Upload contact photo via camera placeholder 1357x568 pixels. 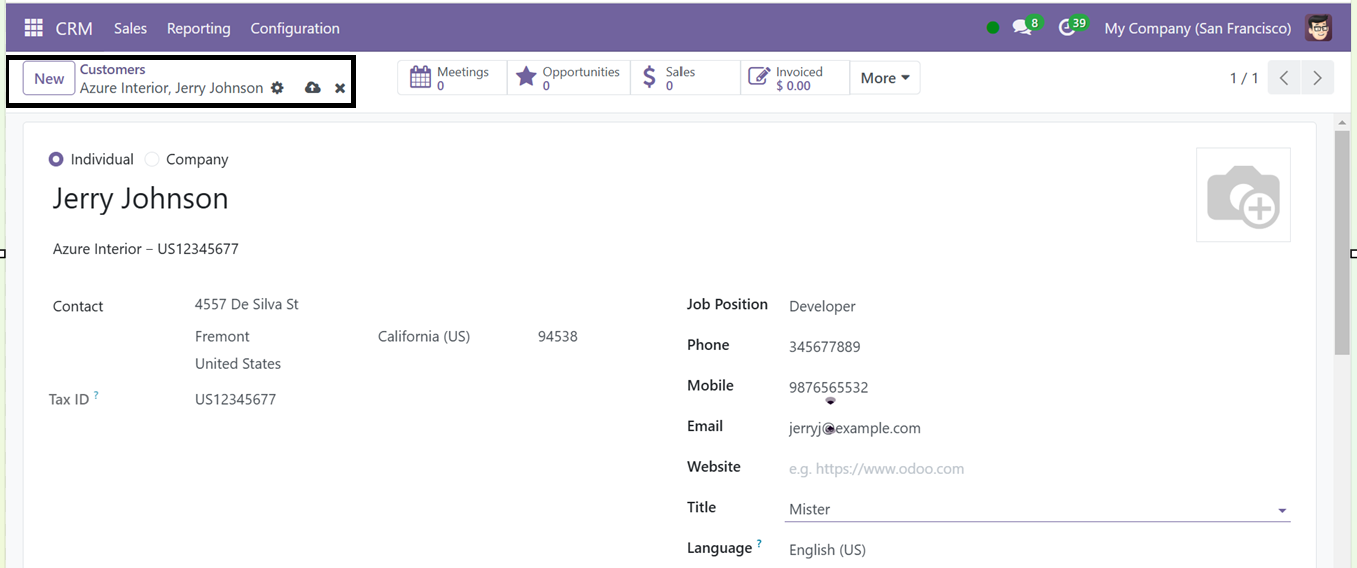tap(1243, 195)
